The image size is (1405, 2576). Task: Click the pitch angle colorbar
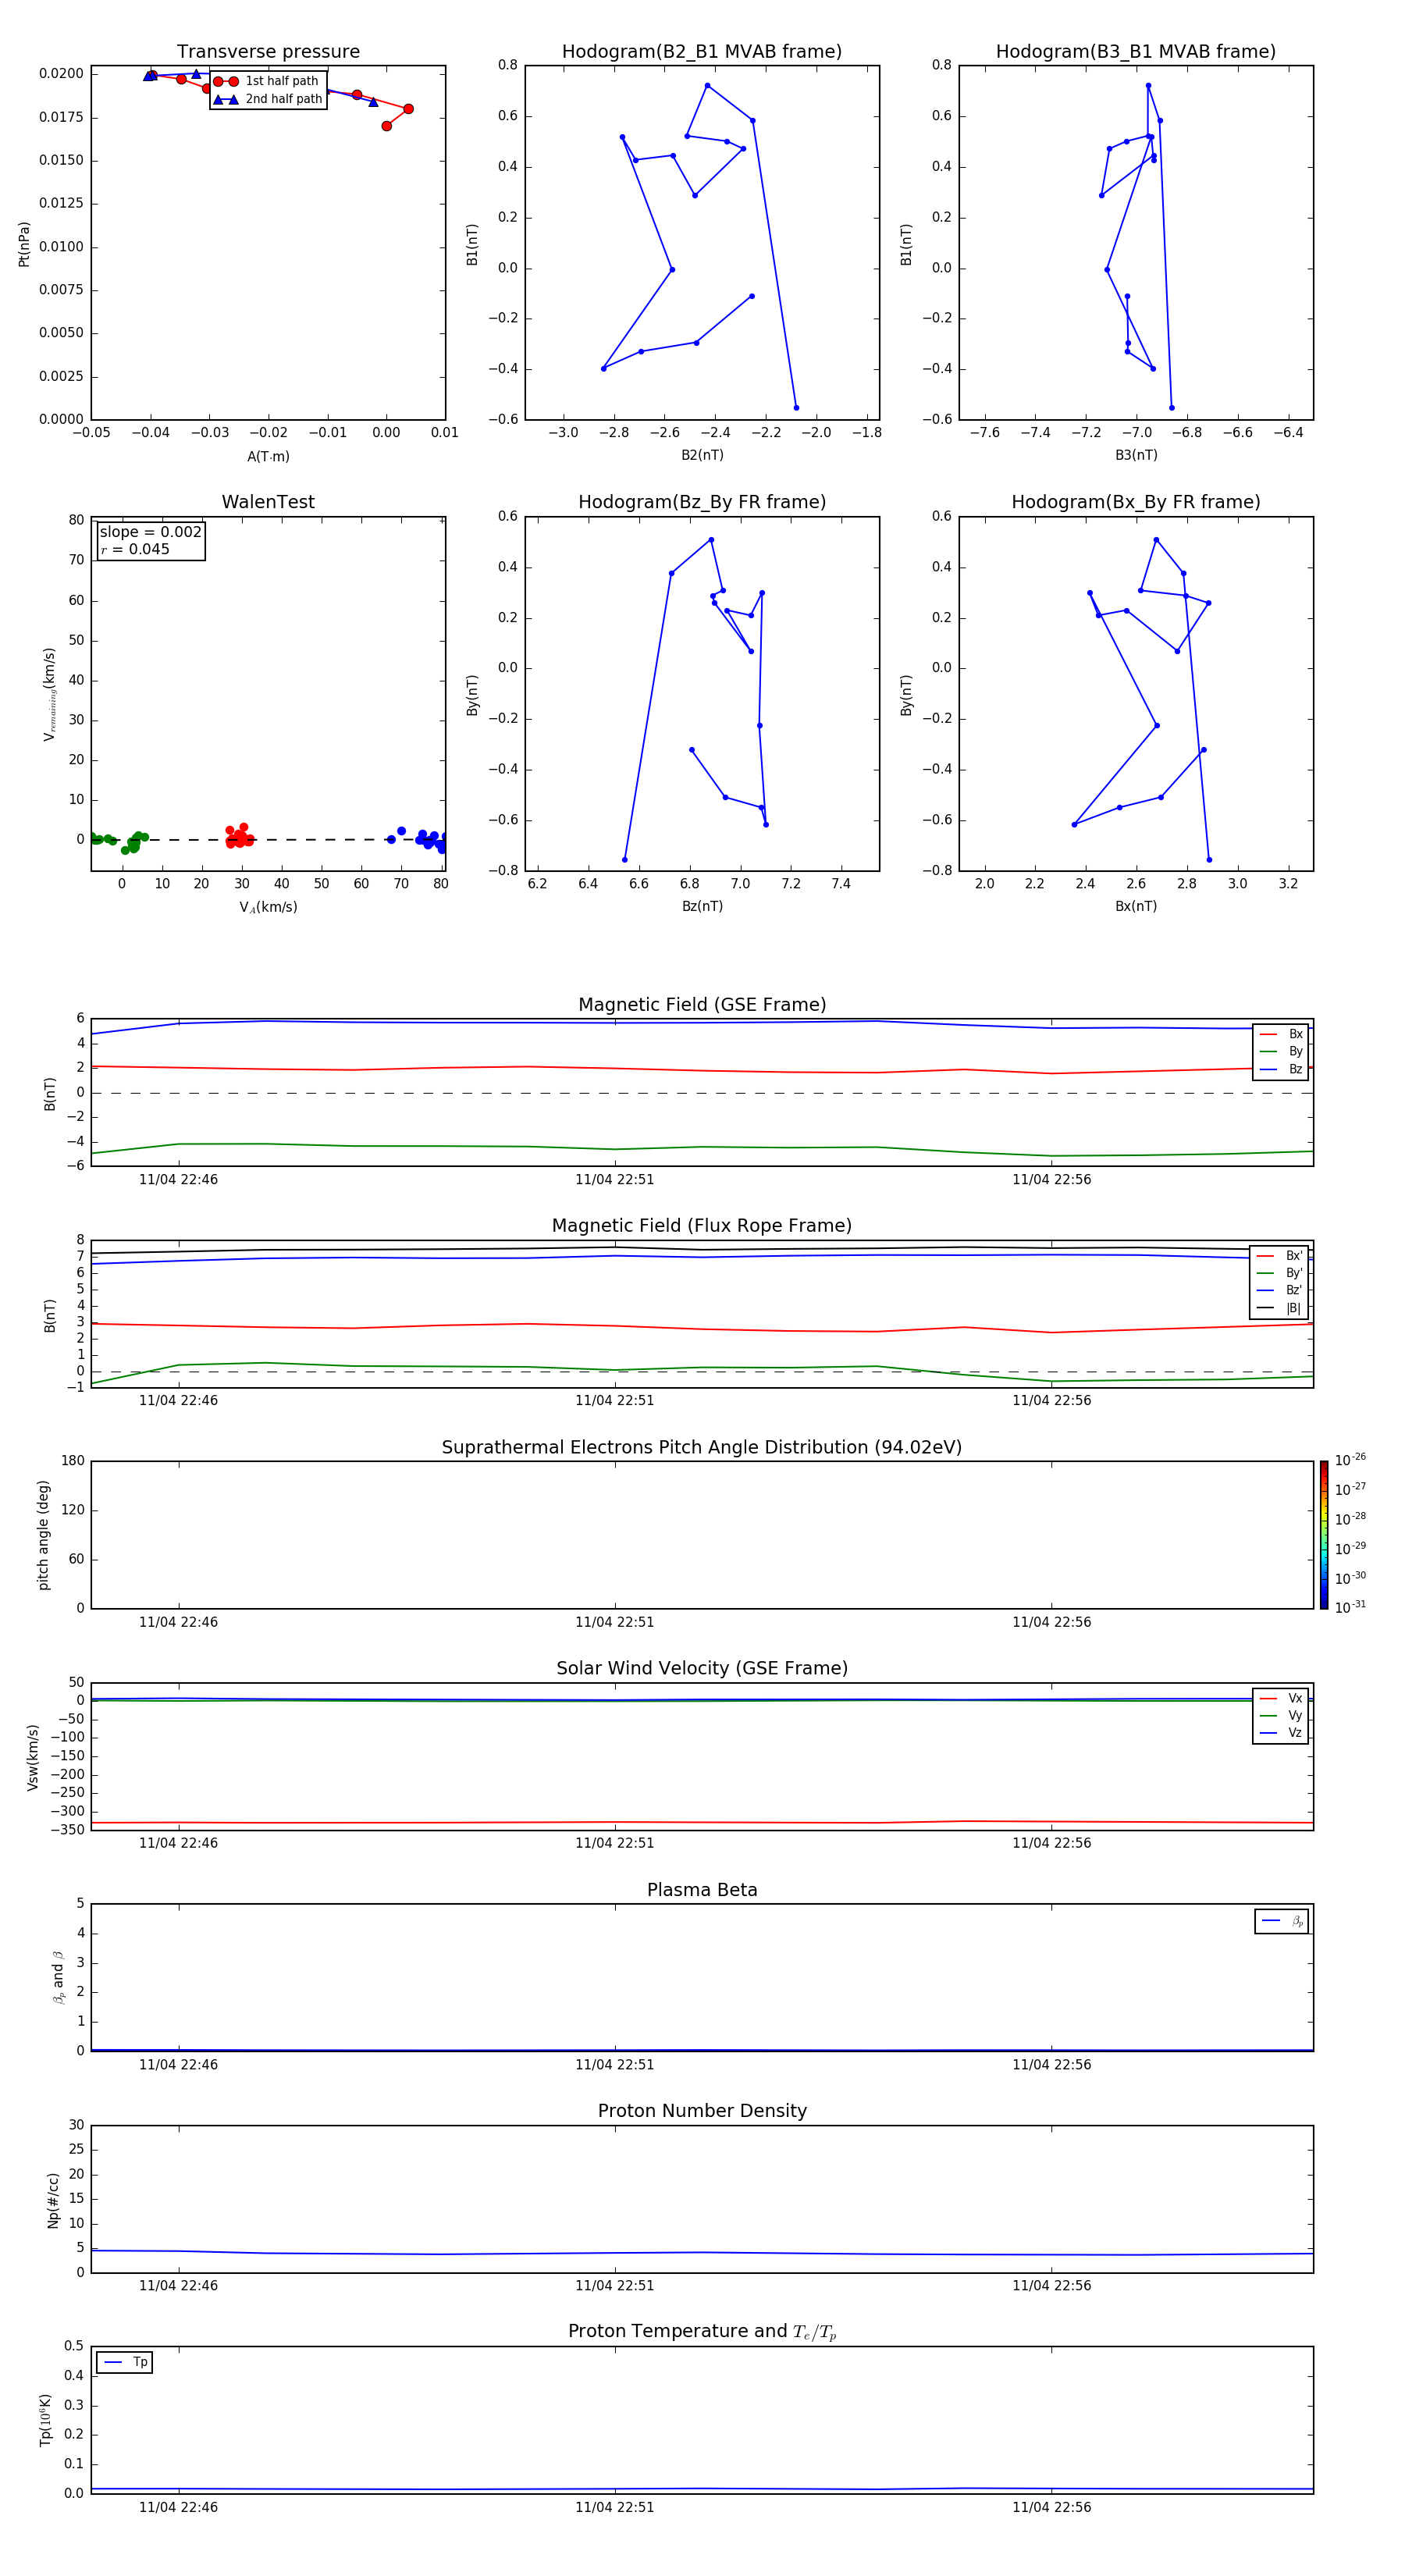(1324, 1535)
